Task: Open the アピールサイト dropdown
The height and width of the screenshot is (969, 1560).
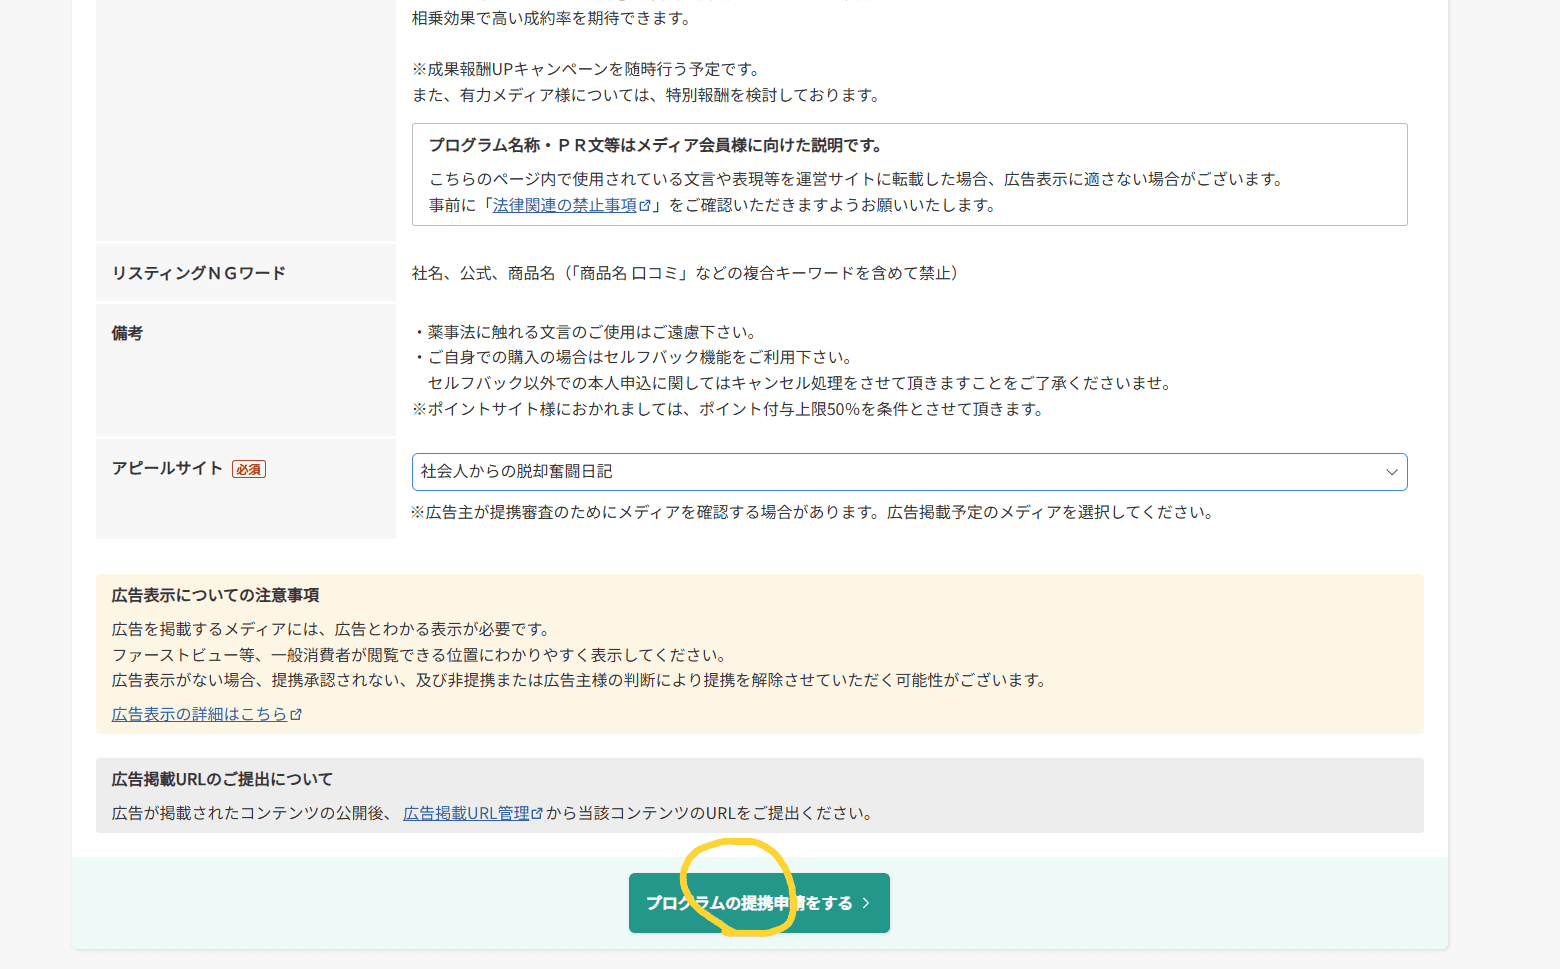Action: [909, 472]
